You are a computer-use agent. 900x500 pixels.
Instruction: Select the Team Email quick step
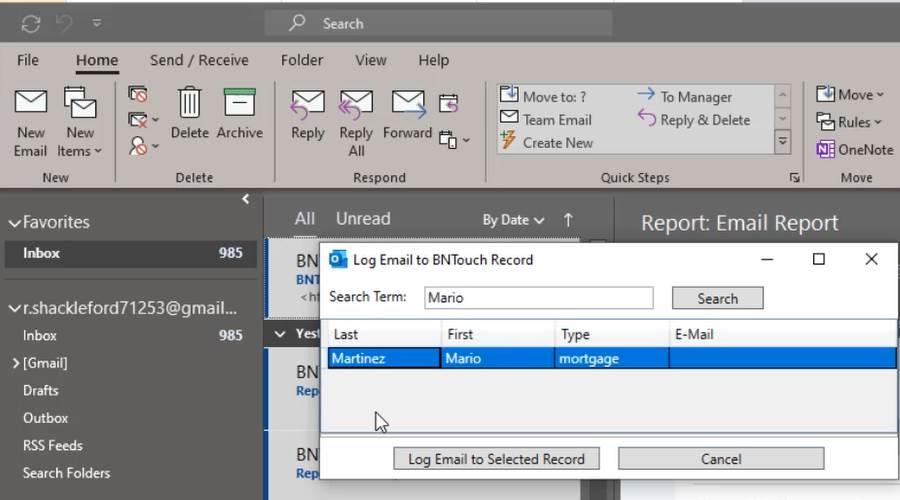(546, 119)
